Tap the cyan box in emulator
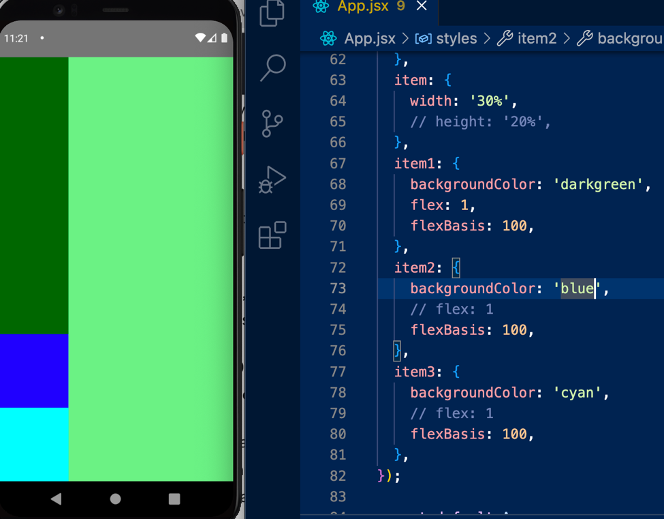 [x=34, y=444]
